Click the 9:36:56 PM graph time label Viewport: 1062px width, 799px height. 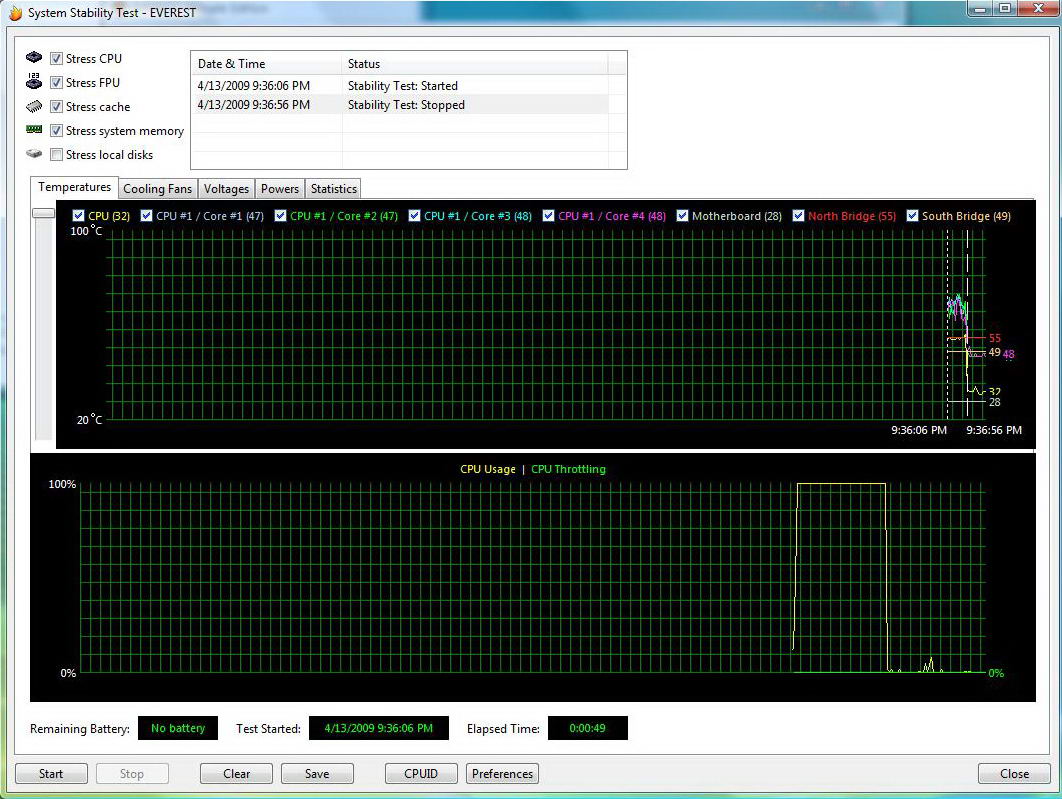coord(994,430)
